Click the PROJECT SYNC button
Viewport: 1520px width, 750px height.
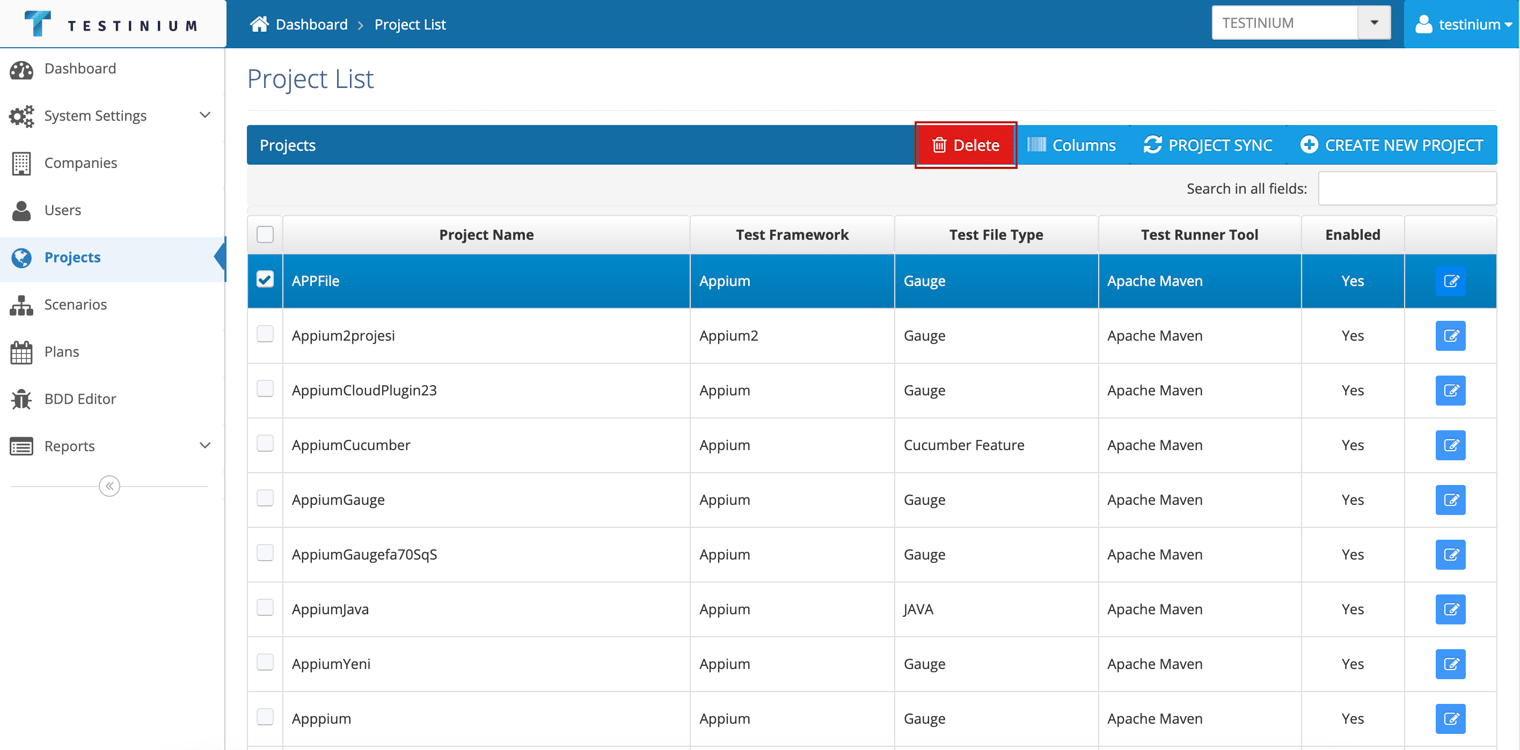(x=1208, y=145)
